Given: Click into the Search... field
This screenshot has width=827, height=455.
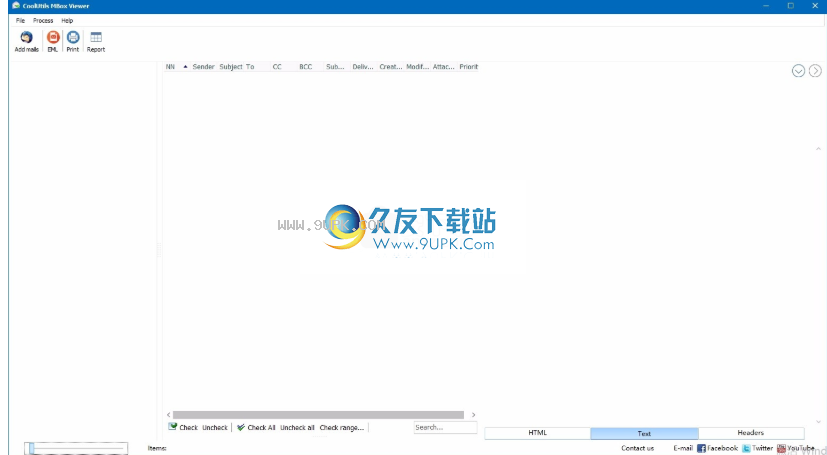Looking at the screenshot, I should tap(445, 428).
